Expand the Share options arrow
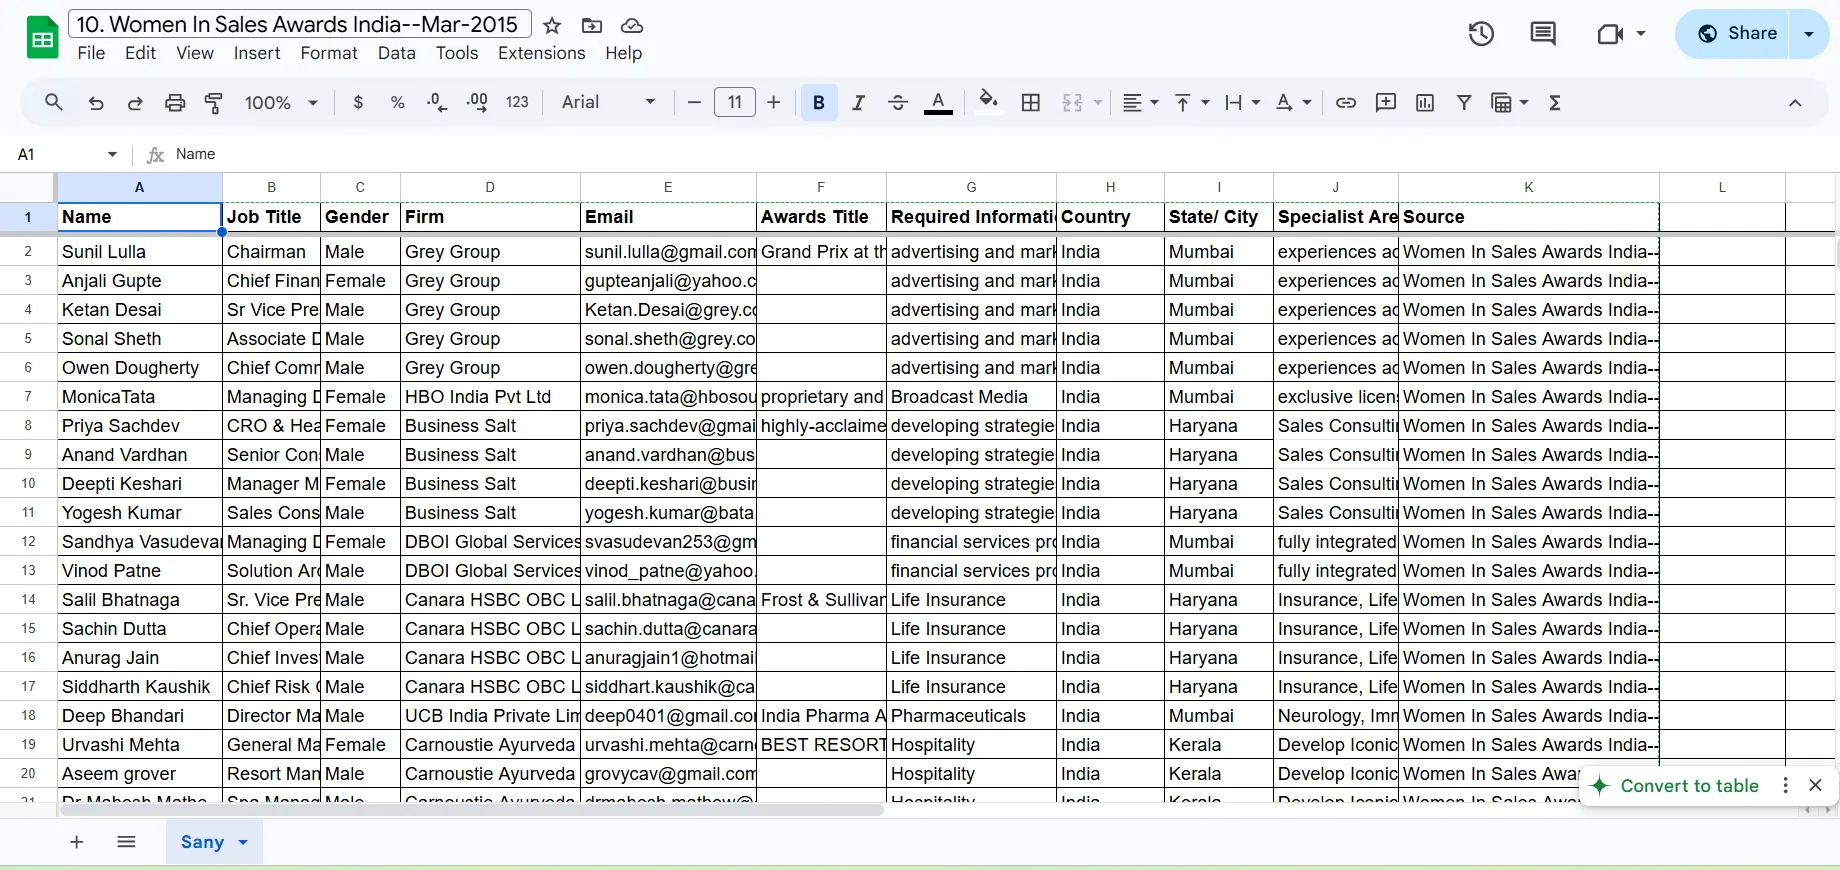This screenshot has width=1840, height=870. pos(1809,33)
